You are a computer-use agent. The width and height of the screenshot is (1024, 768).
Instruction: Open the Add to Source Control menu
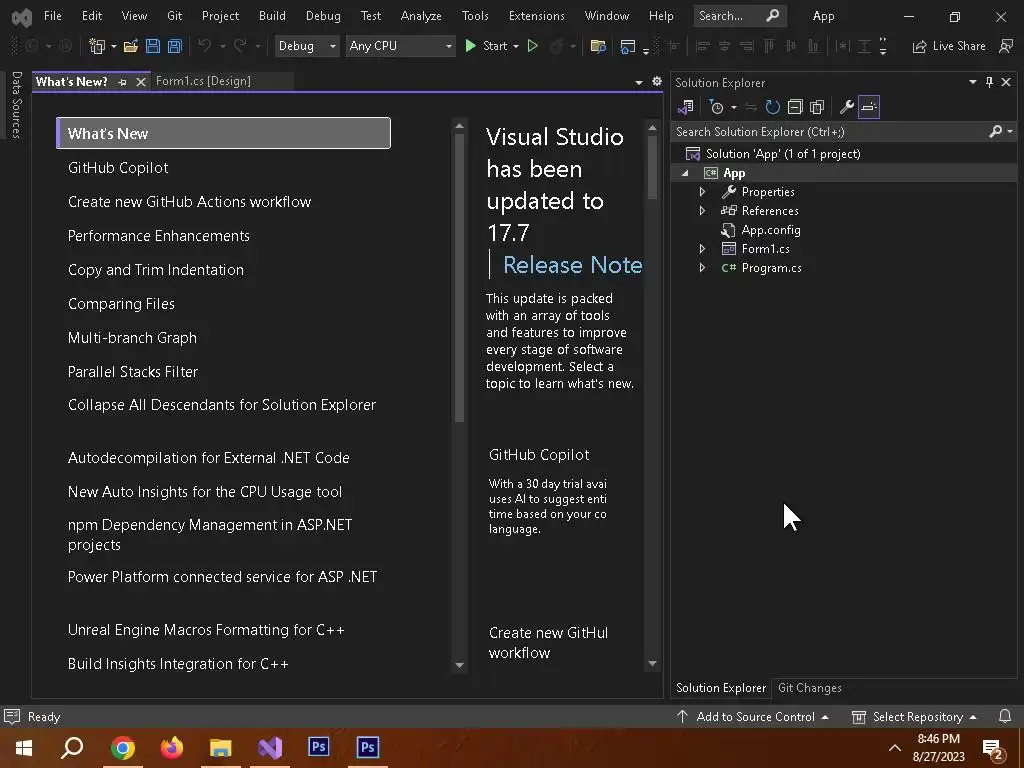tap(752, 716)
